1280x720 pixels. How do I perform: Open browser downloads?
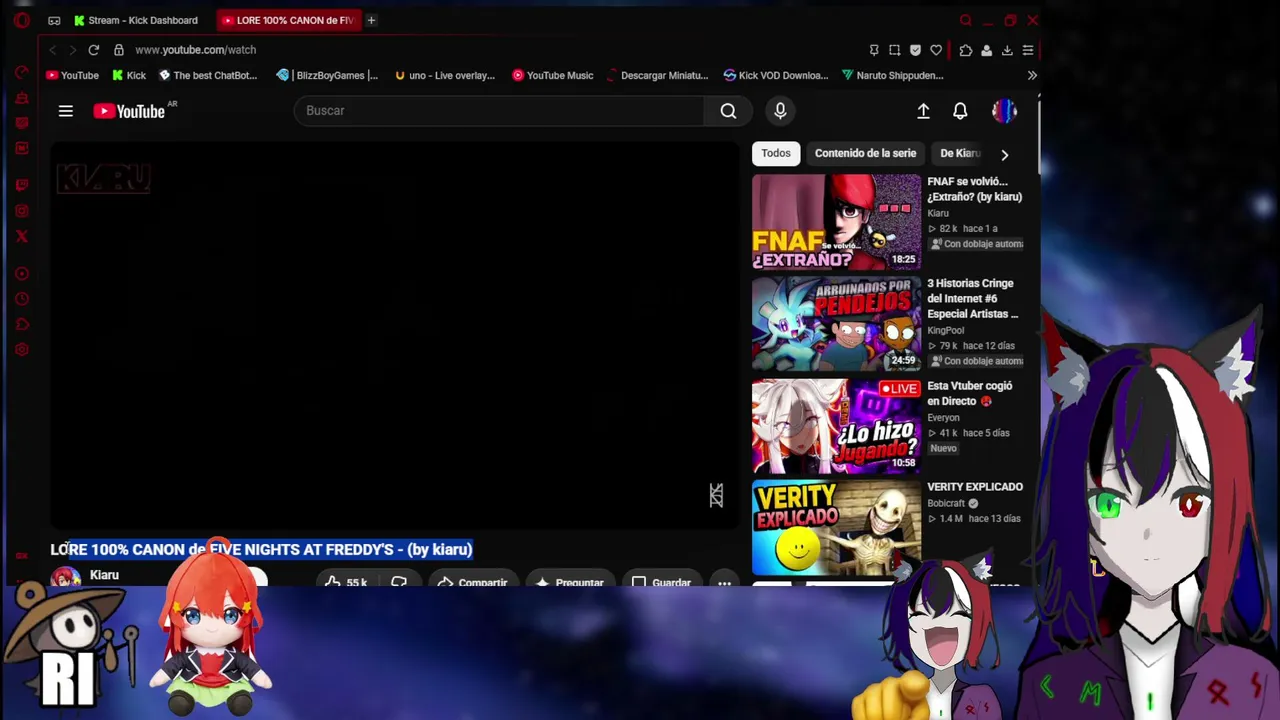coord(1007,50)
